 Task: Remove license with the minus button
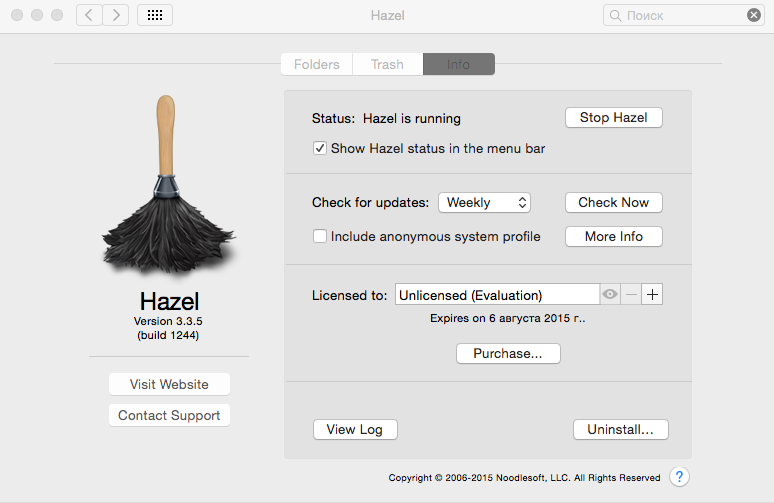632,294
